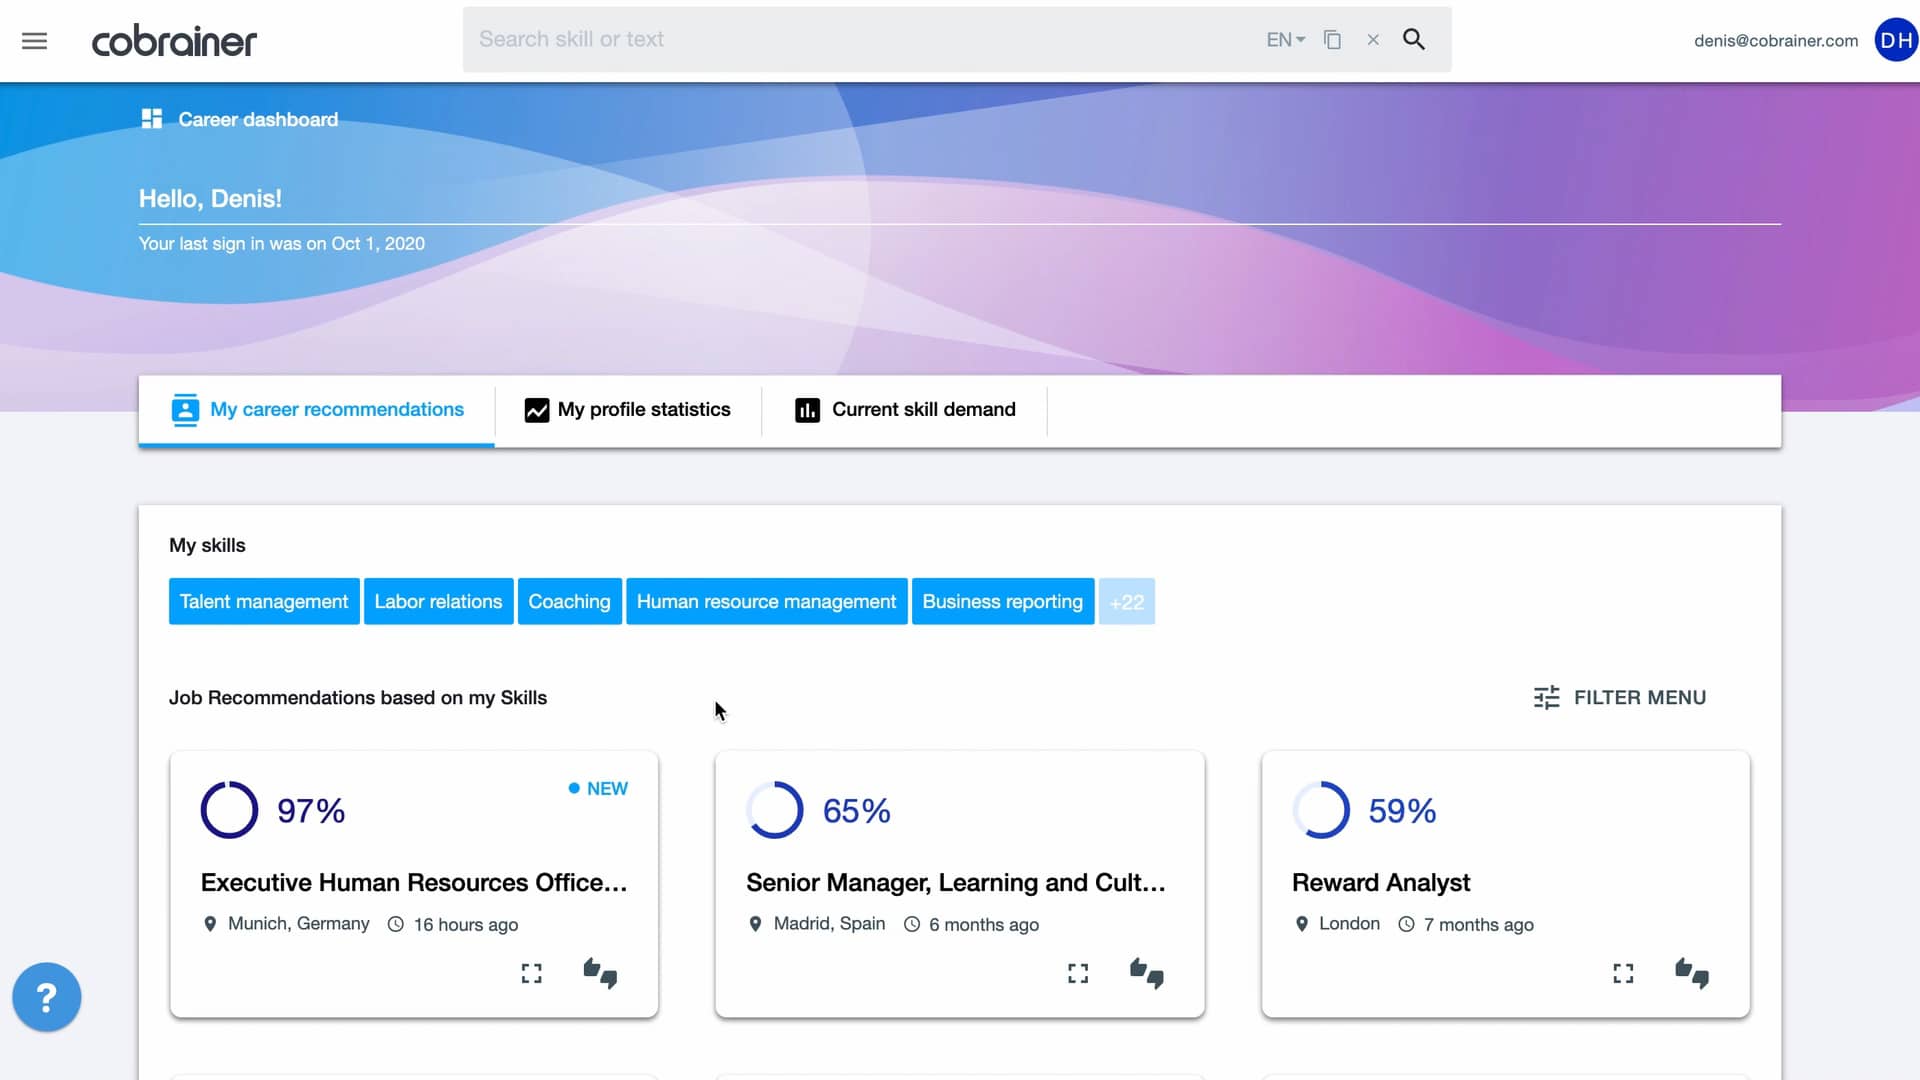Rate the Senior Manager job with thumbs icon
Viewport: 1920px width, 1080px height.
tap(1146, 973)
